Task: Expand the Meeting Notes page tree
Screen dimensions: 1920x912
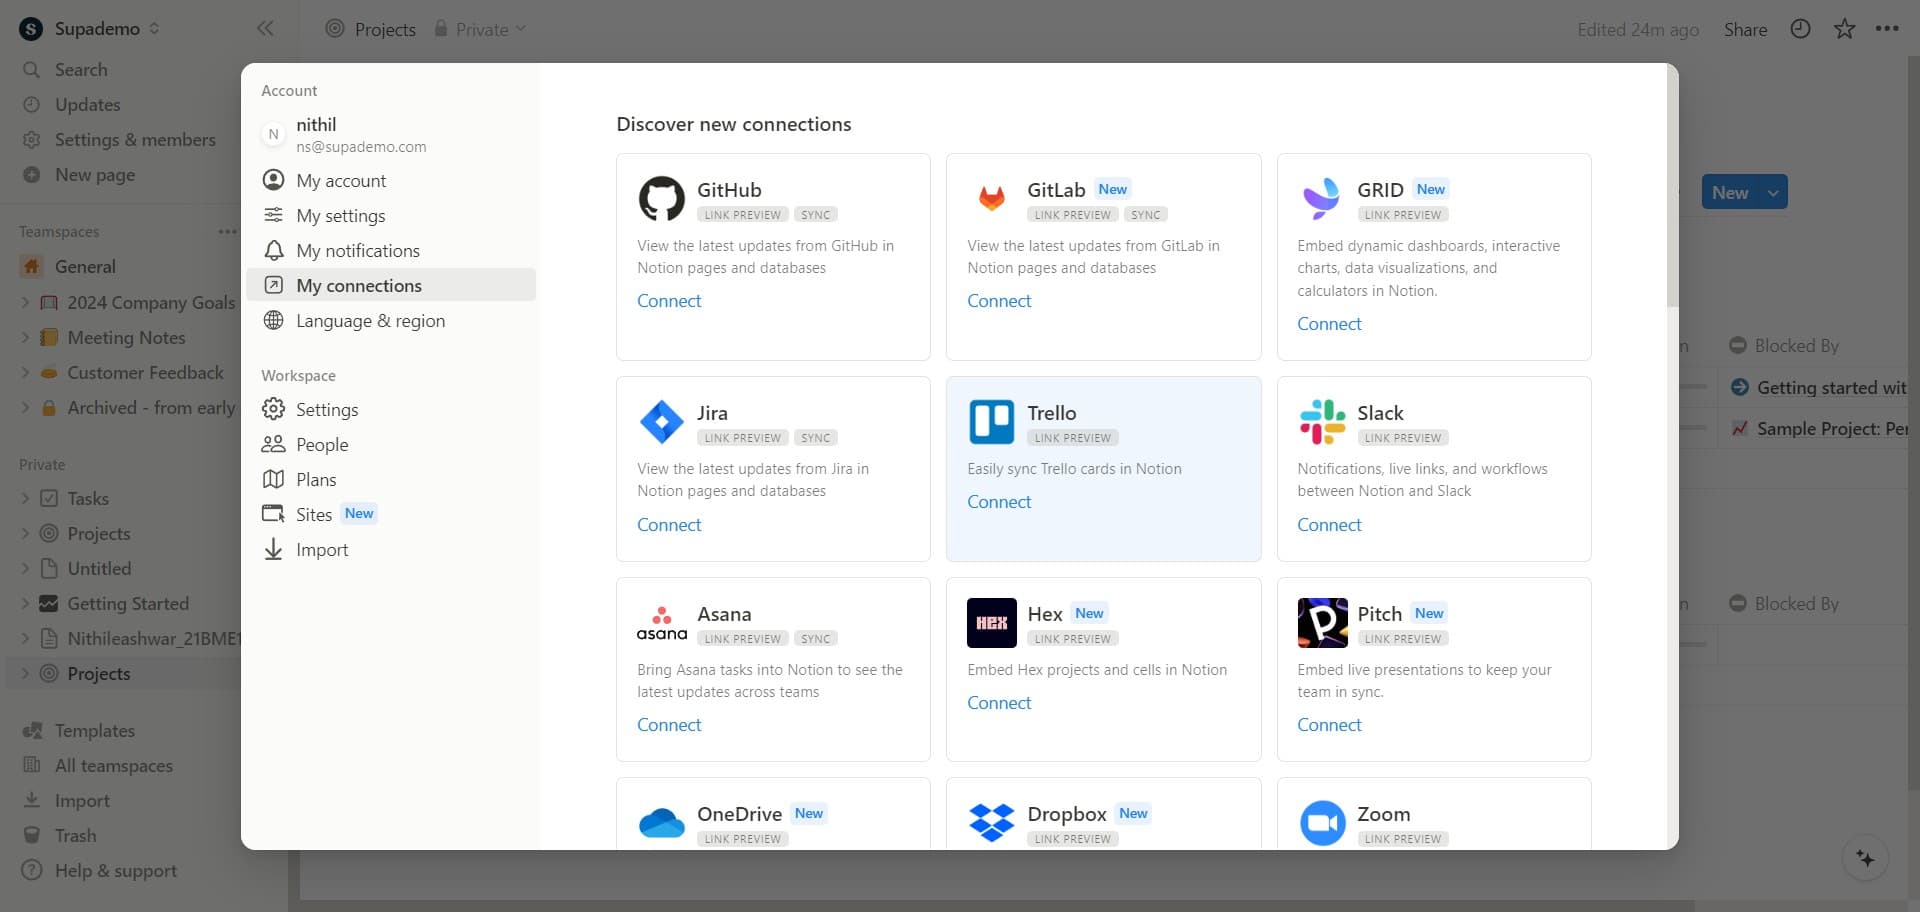Action: tap(25, 338)
